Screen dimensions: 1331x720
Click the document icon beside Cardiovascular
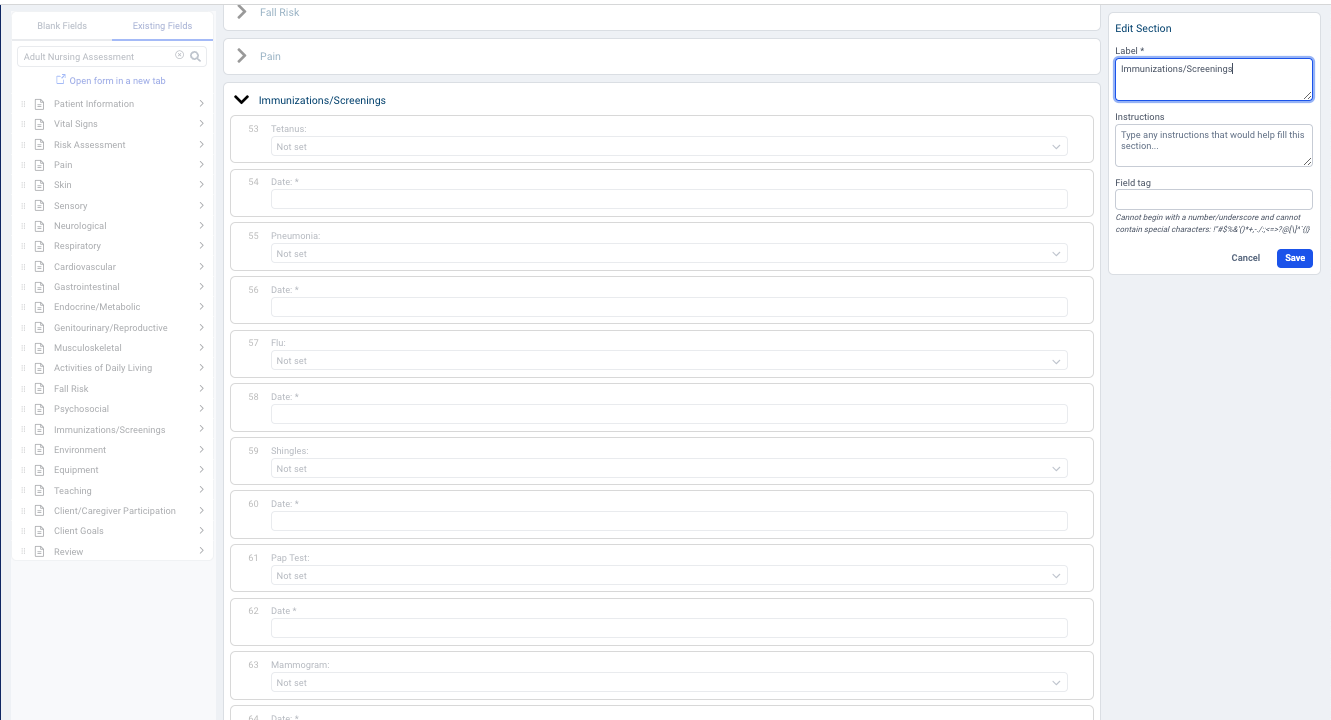coord(40,267)
